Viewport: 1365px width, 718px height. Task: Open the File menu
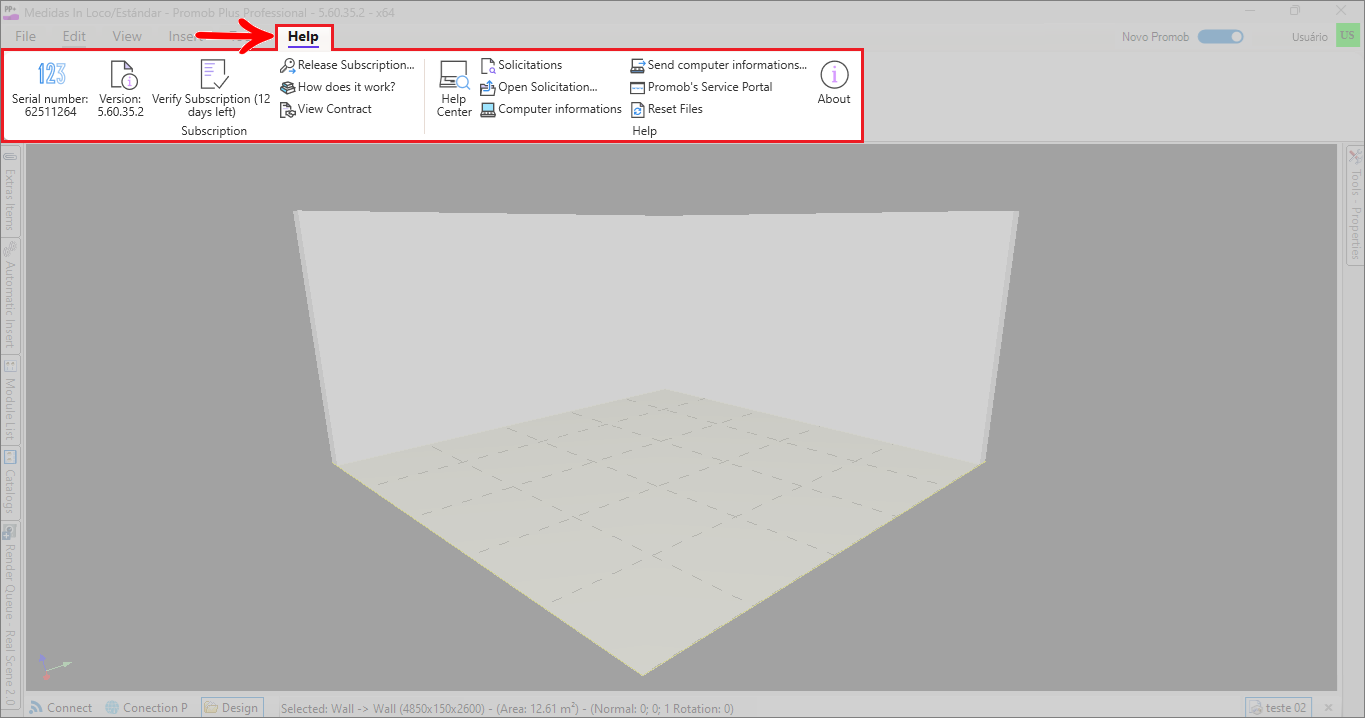coord(26,36)
